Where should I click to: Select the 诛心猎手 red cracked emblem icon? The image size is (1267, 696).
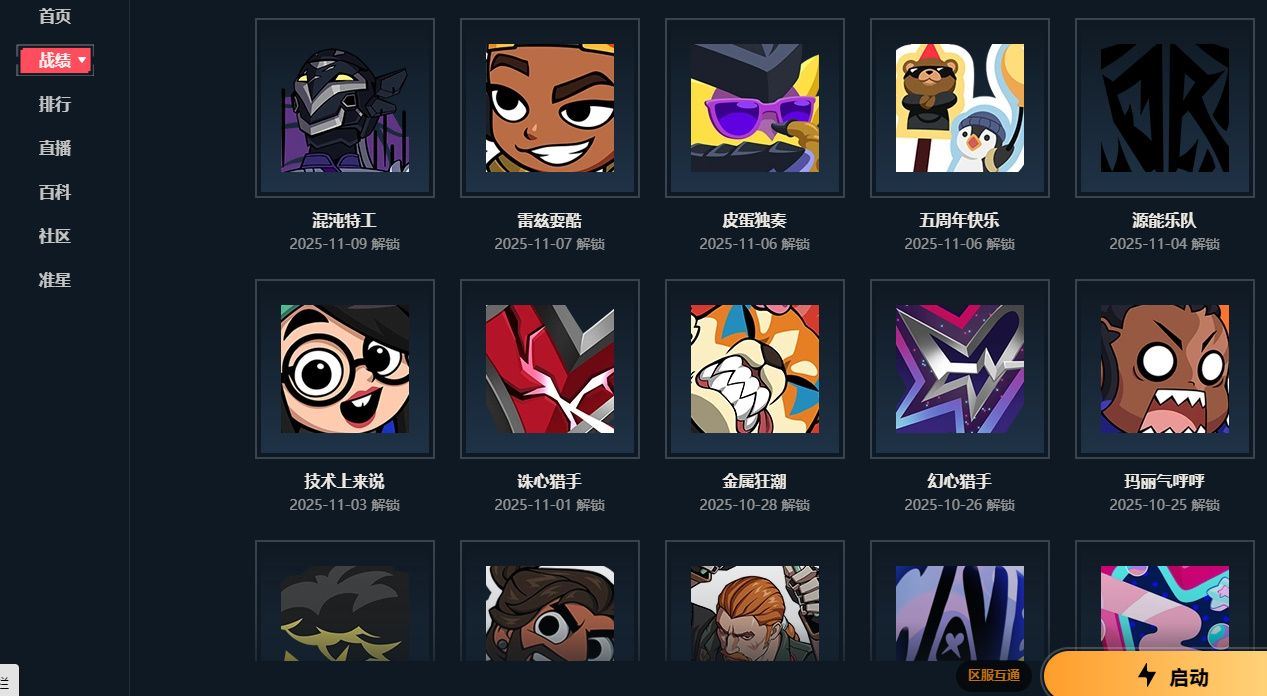click(x=550, y=369)
